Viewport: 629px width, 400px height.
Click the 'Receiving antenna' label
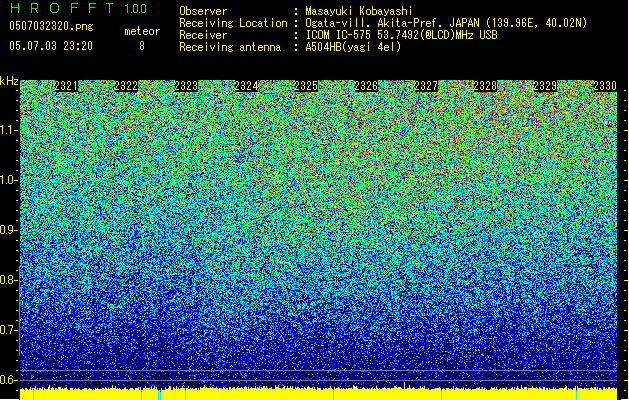coord(230,47)
